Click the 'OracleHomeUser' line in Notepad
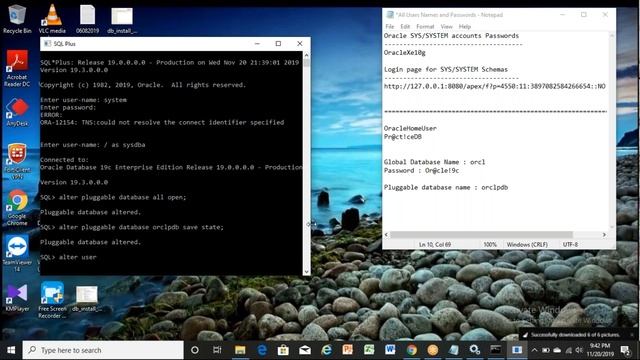This screenshot has height=360, width=640. [410, 128]
